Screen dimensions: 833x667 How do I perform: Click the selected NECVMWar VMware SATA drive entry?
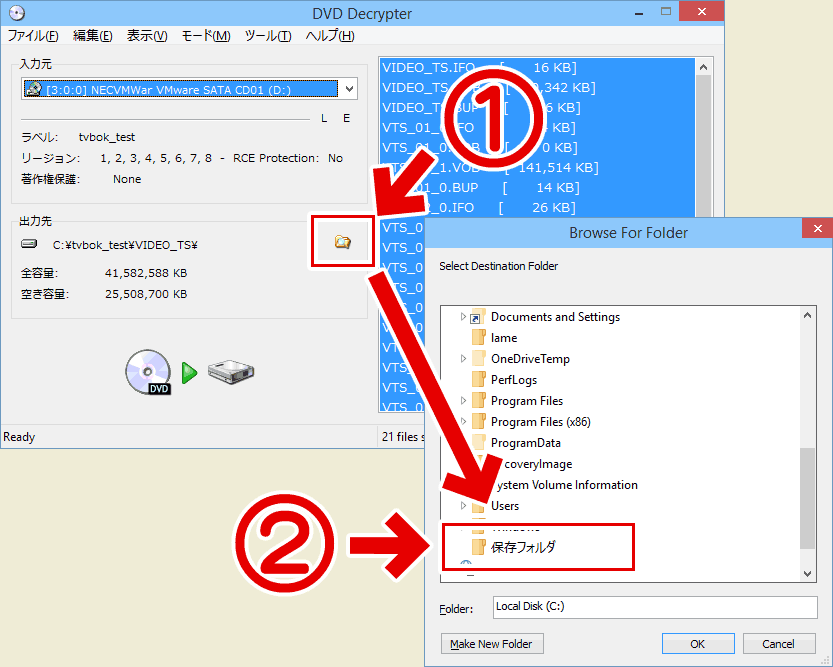click(180, 89)
